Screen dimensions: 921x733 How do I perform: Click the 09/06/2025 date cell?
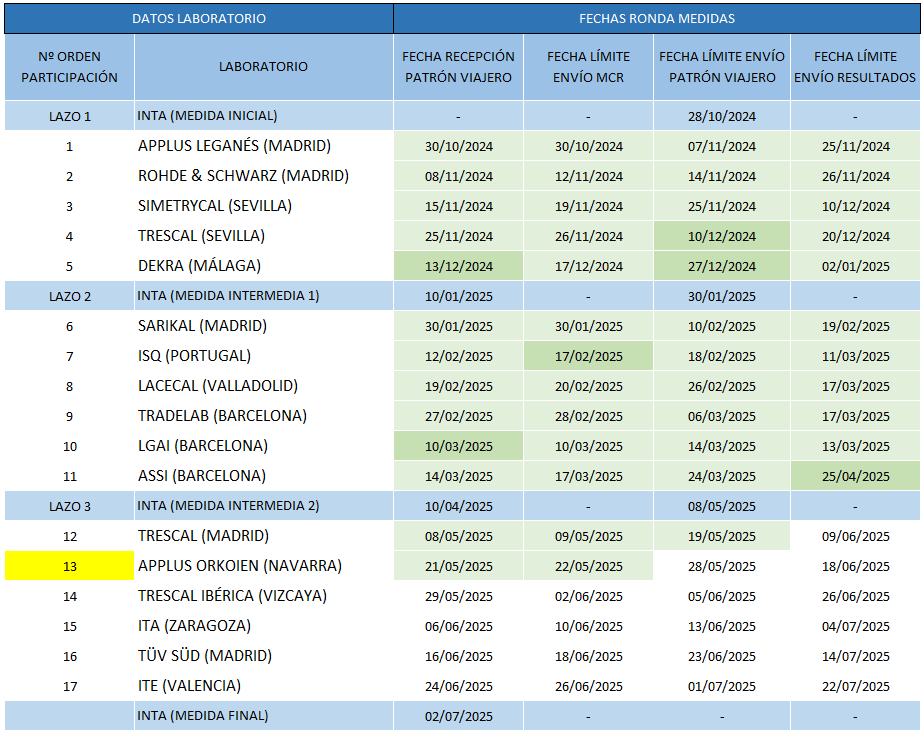click(x=855, y=536)
